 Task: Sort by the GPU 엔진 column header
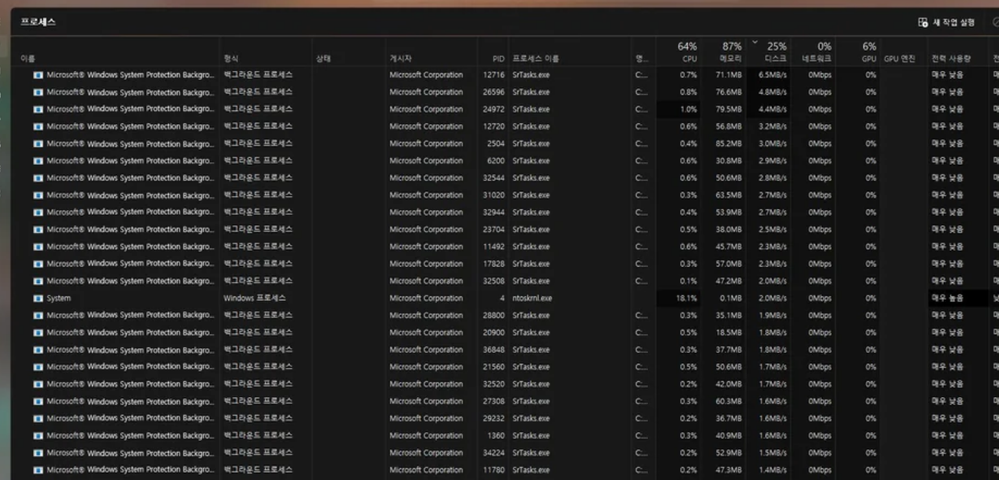click(x=900, y=59)
